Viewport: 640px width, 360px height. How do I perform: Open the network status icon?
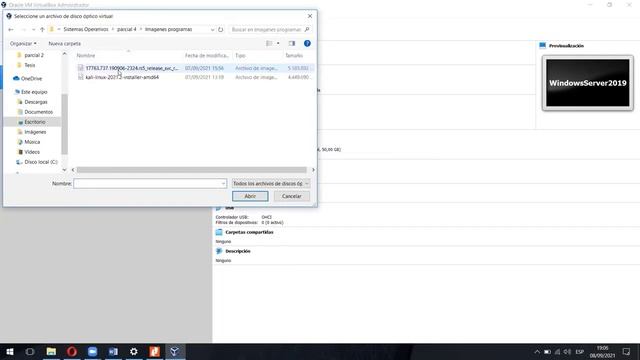click(558, 351)
